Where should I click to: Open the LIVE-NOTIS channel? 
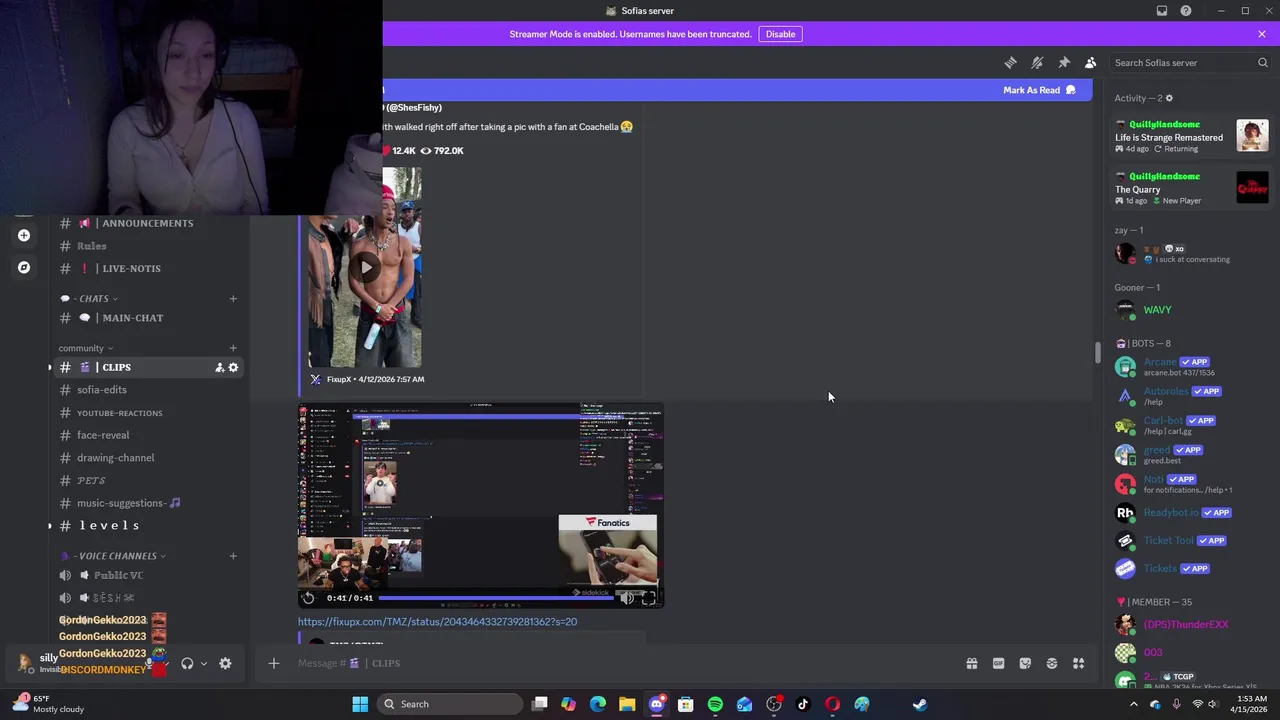[x=147, y=268]
